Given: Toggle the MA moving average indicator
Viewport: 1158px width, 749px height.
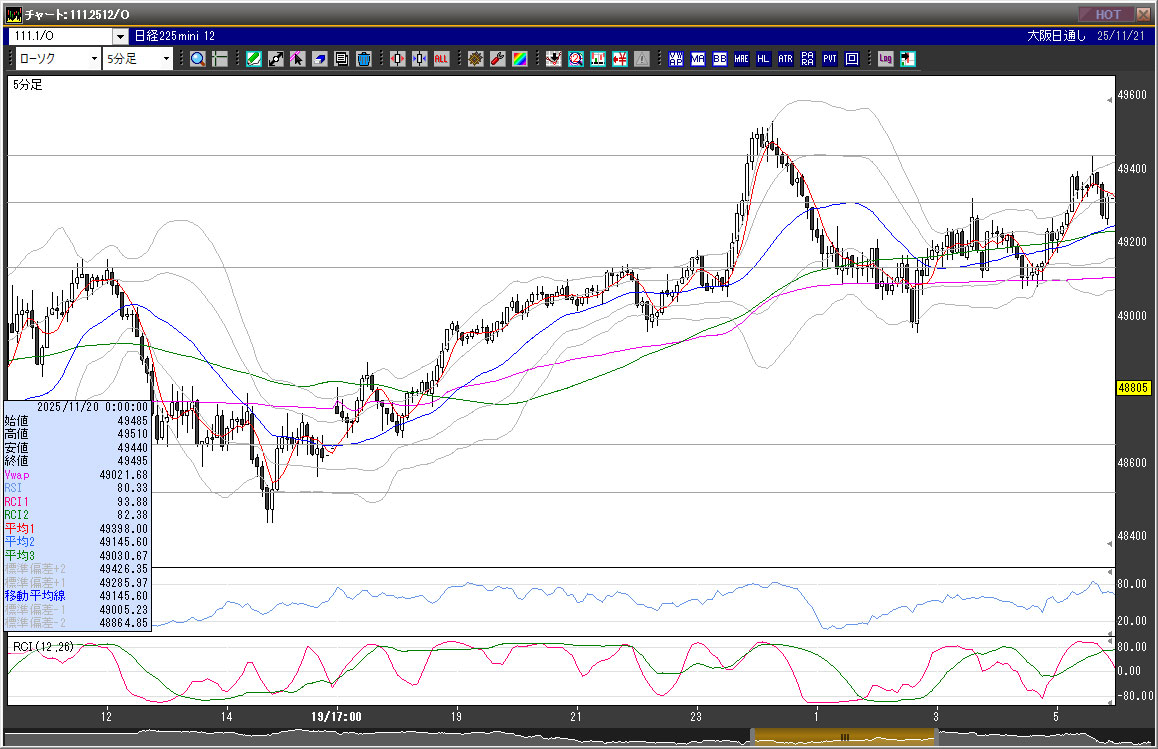Looking at the screenshot, I should tap(697, 59).
